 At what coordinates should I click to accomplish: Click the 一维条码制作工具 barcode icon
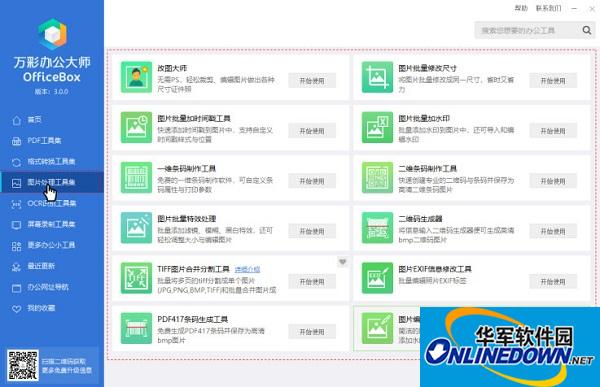click(136, 178)
